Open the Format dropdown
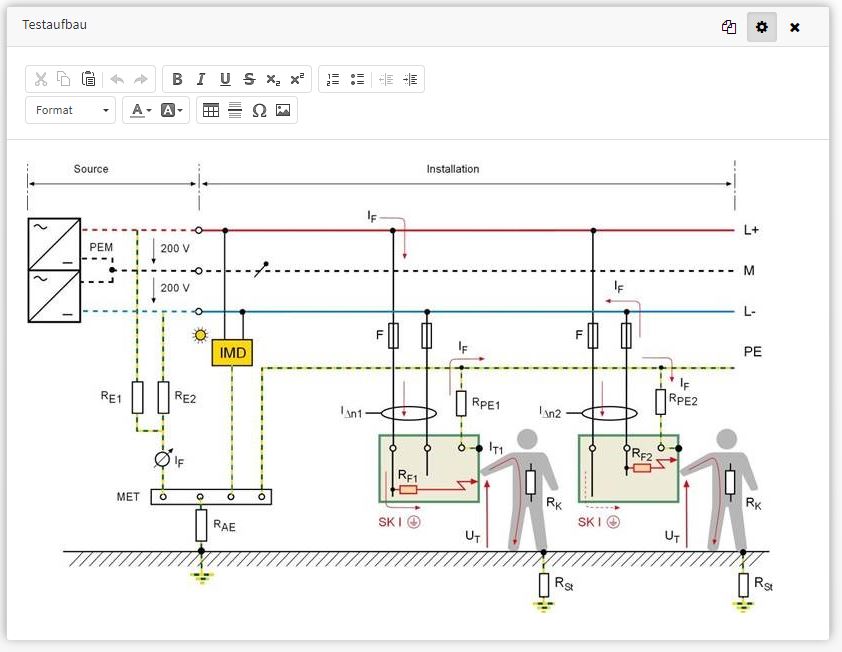This screenshot has width=842, height=652. [x=72, y=111]
